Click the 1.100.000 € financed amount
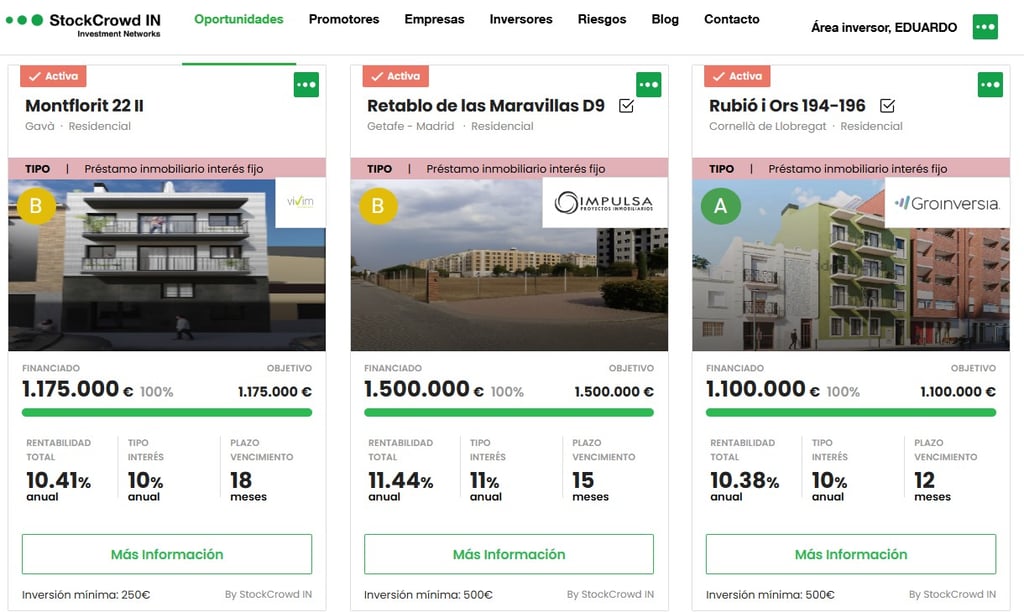Screen dimensions: 1024x612 pos(763,389)
